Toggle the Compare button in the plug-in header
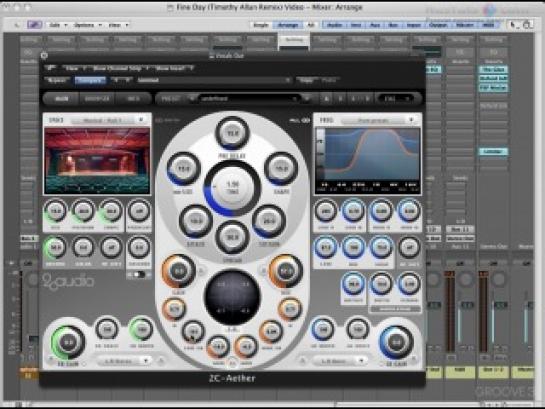This screenshot has height=409, width=545. coord(90,80)
